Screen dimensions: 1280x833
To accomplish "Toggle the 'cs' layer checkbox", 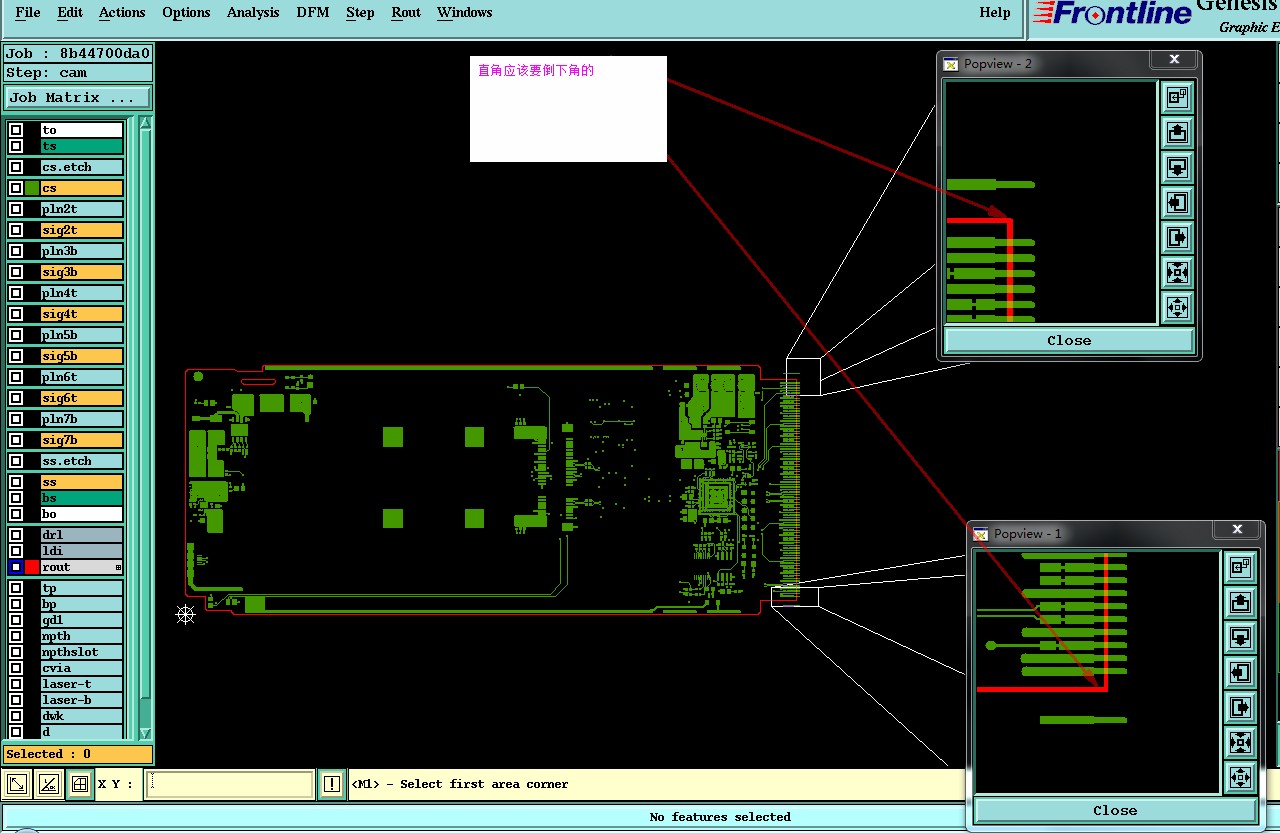I will pos(16,188).
